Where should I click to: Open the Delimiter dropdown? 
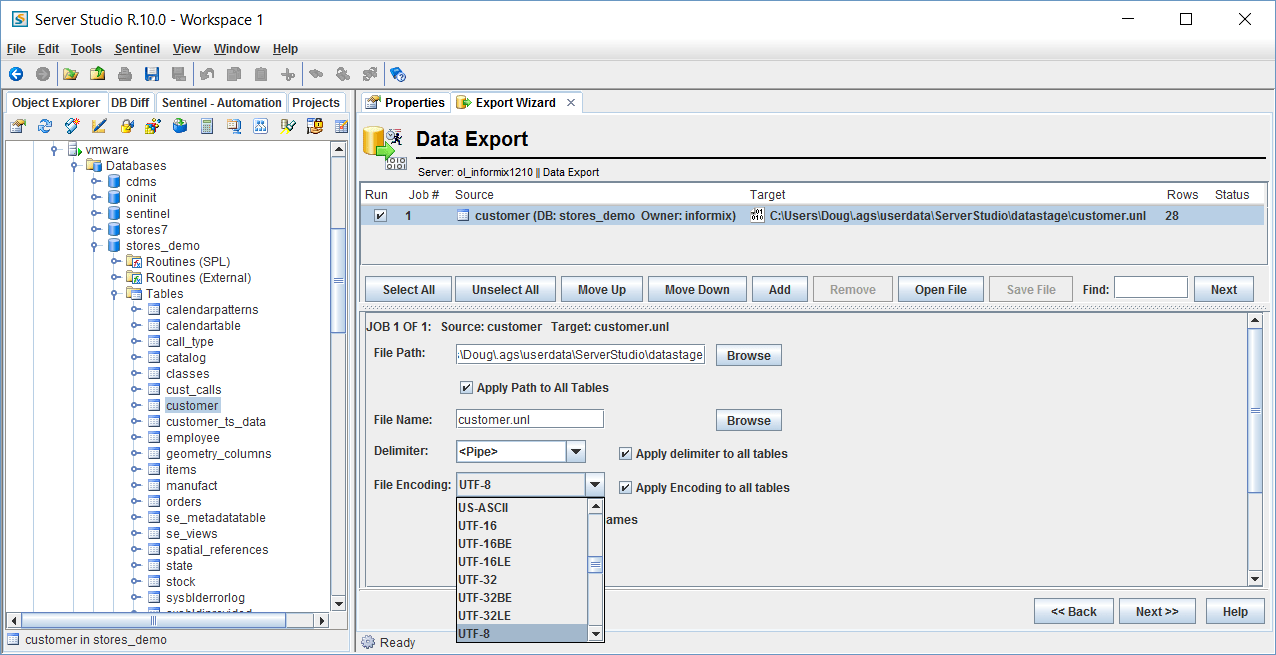576,452
